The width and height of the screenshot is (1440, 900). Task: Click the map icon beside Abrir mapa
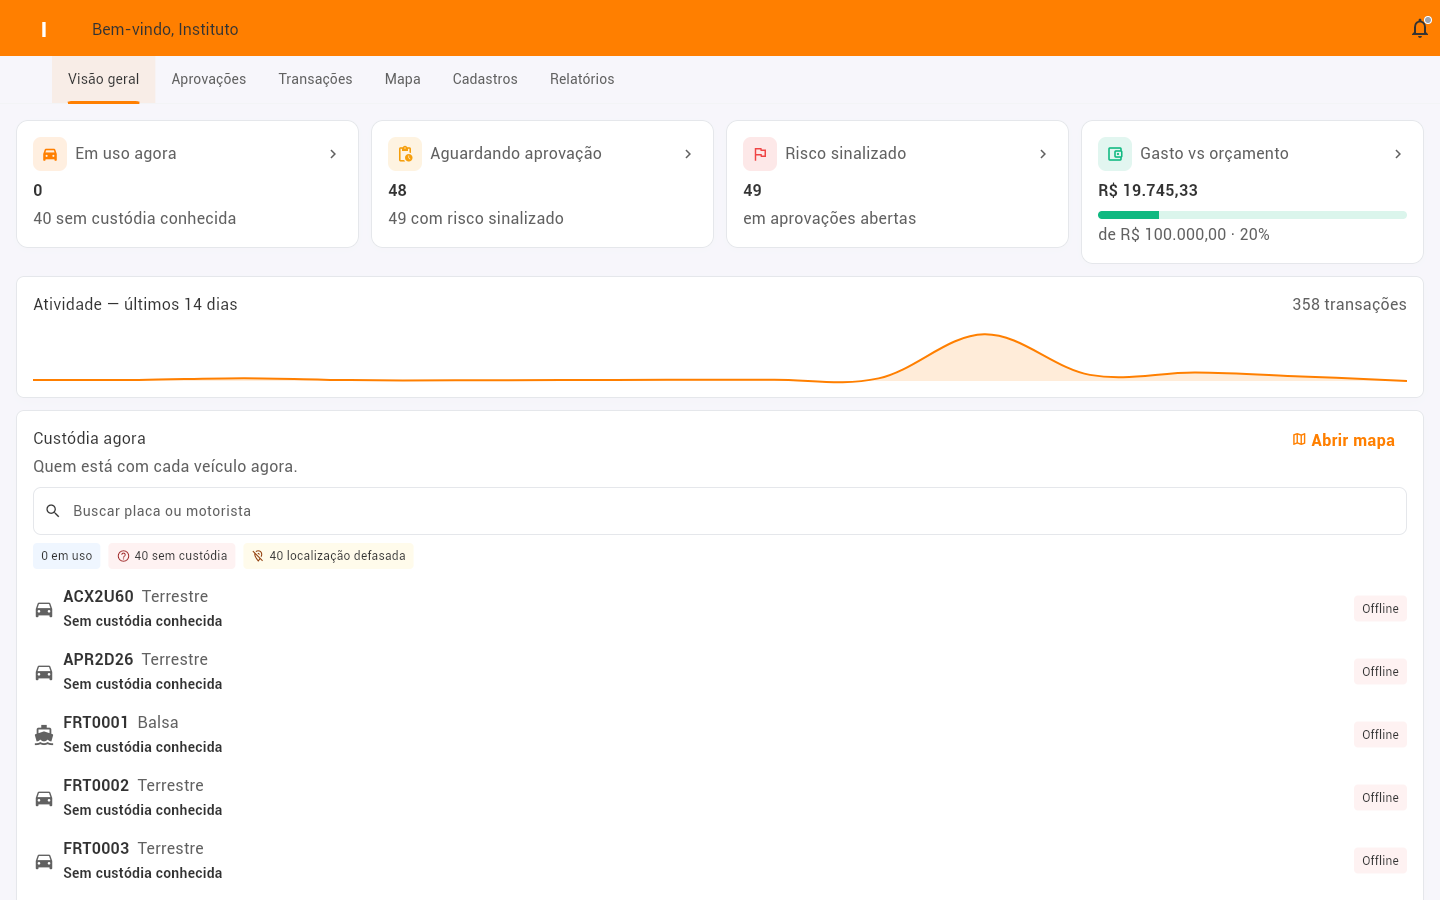(x=1299, y=440)
